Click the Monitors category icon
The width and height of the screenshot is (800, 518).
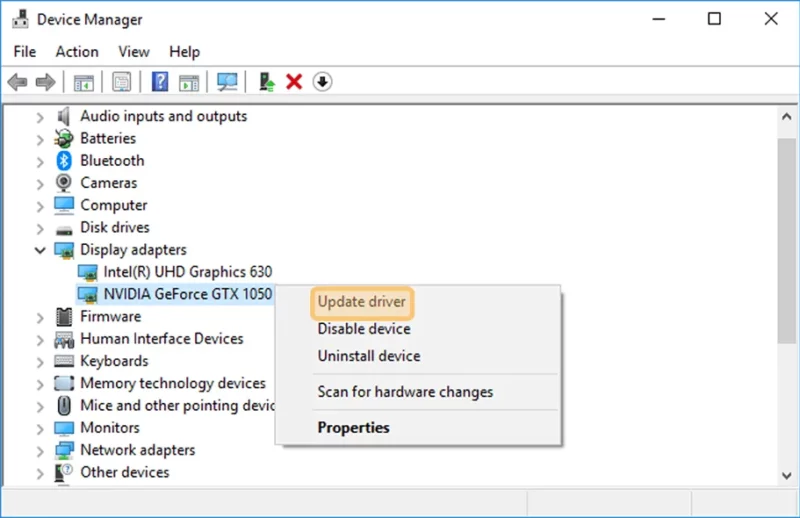pyautogui.click(x=64, y=428)
